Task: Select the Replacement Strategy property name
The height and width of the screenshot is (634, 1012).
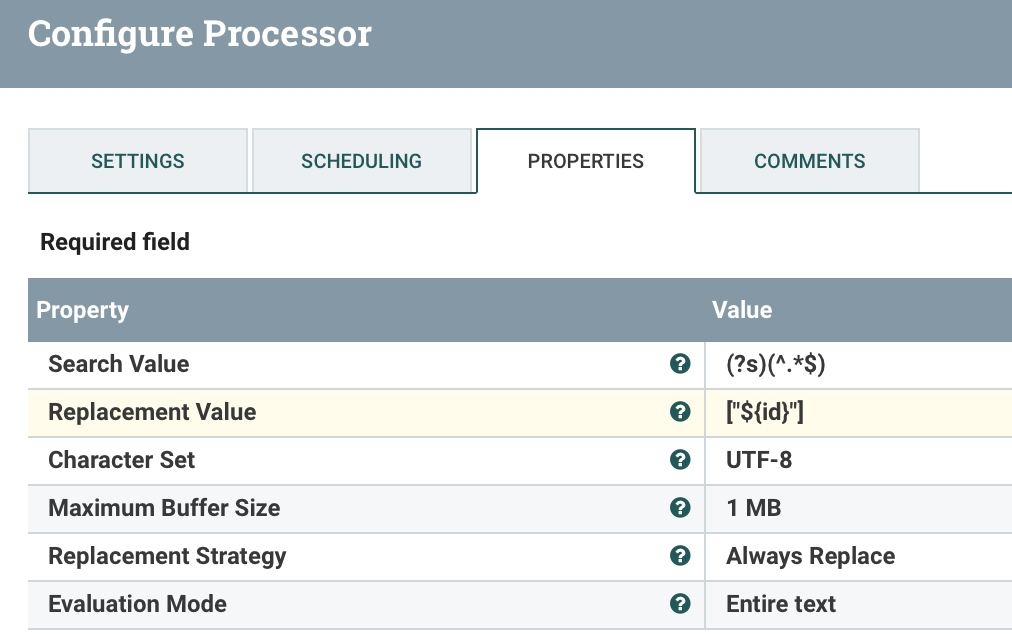Action: (x=167, y=556)
